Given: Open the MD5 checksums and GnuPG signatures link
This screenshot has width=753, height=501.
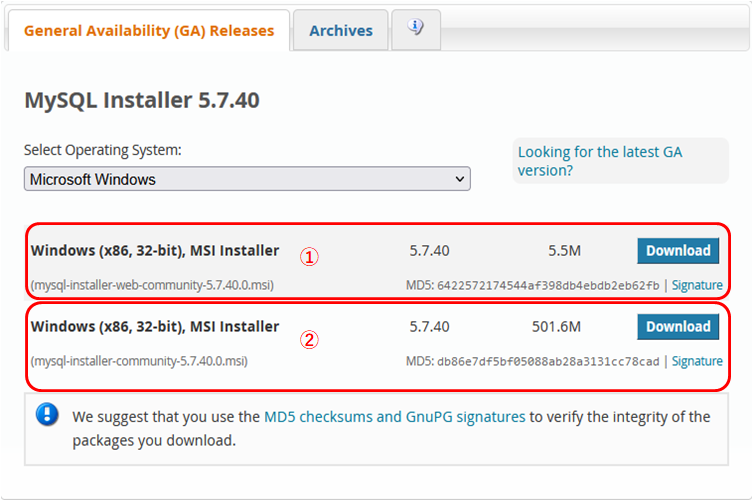Looking at the screenshot, I should point(395,417).
